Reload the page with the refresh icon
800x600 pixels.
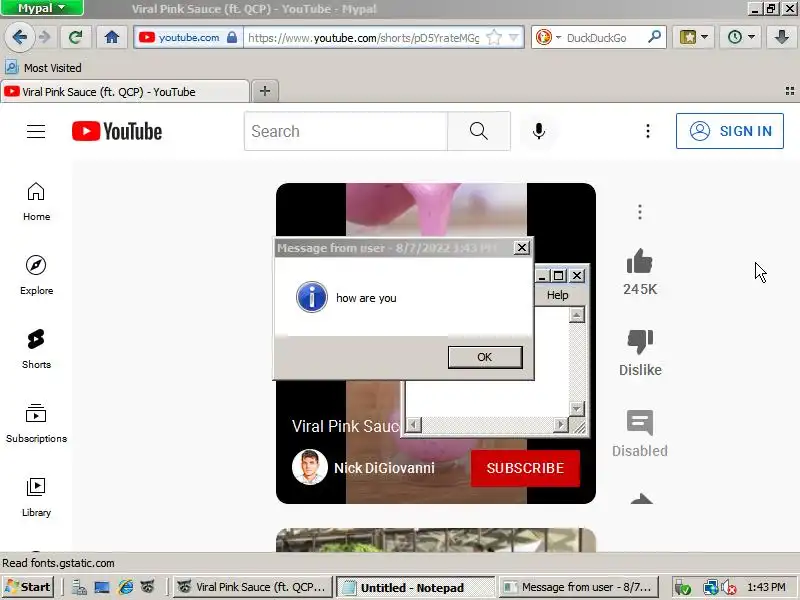(x=75, y=37)
